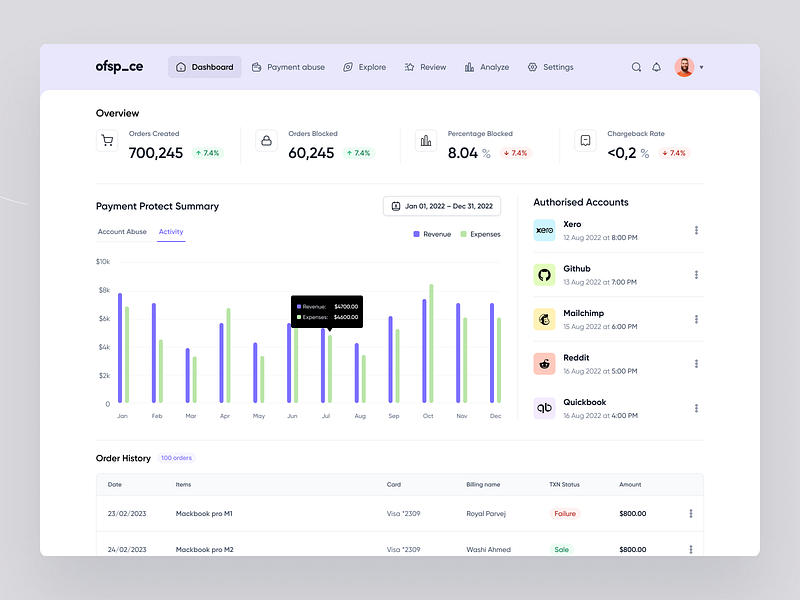The width and height of the screenshot is (800, 600).
Task: Click the October bar in the chart
Action: click(426, 350)
